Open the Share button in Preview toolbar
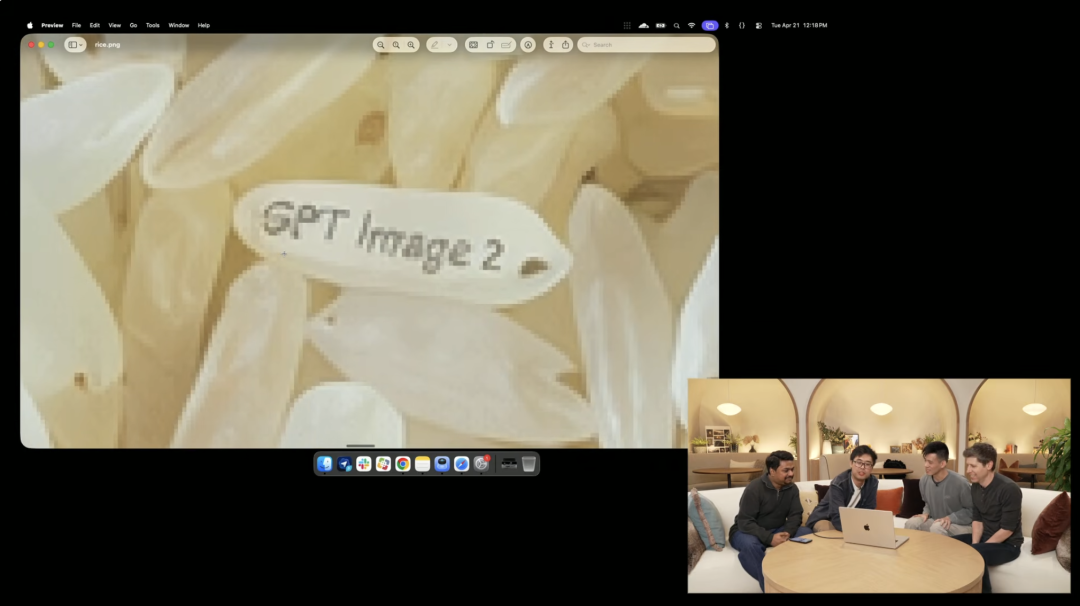The width and height of the screenshot is (1080, 606). [x=565, y=45]
